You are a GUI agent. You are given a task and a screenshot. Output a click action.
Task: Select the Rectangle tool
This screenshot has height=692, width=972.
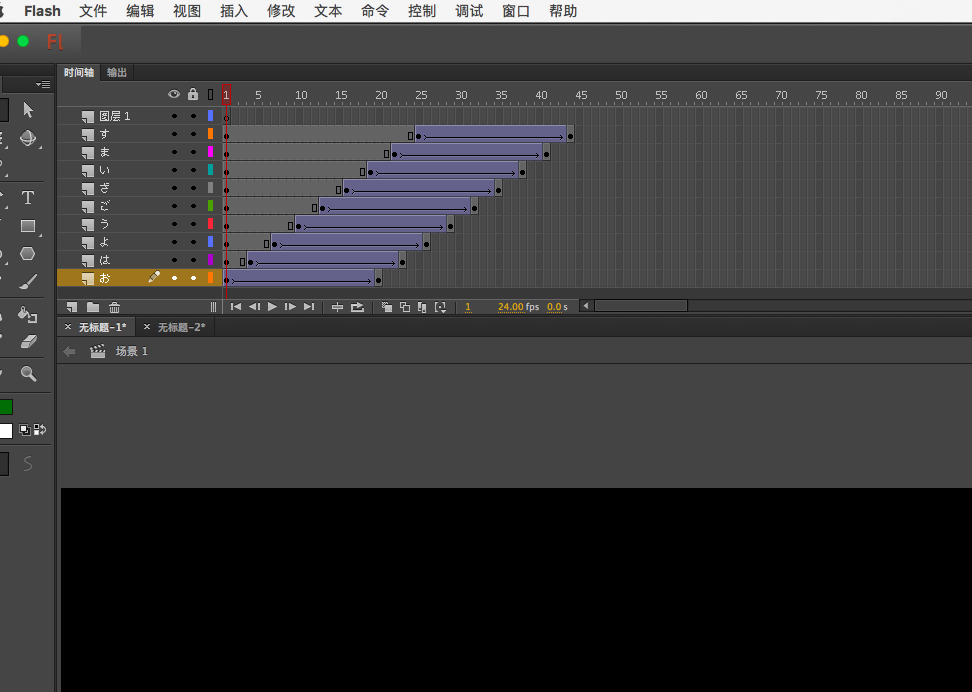click(28, 226)
